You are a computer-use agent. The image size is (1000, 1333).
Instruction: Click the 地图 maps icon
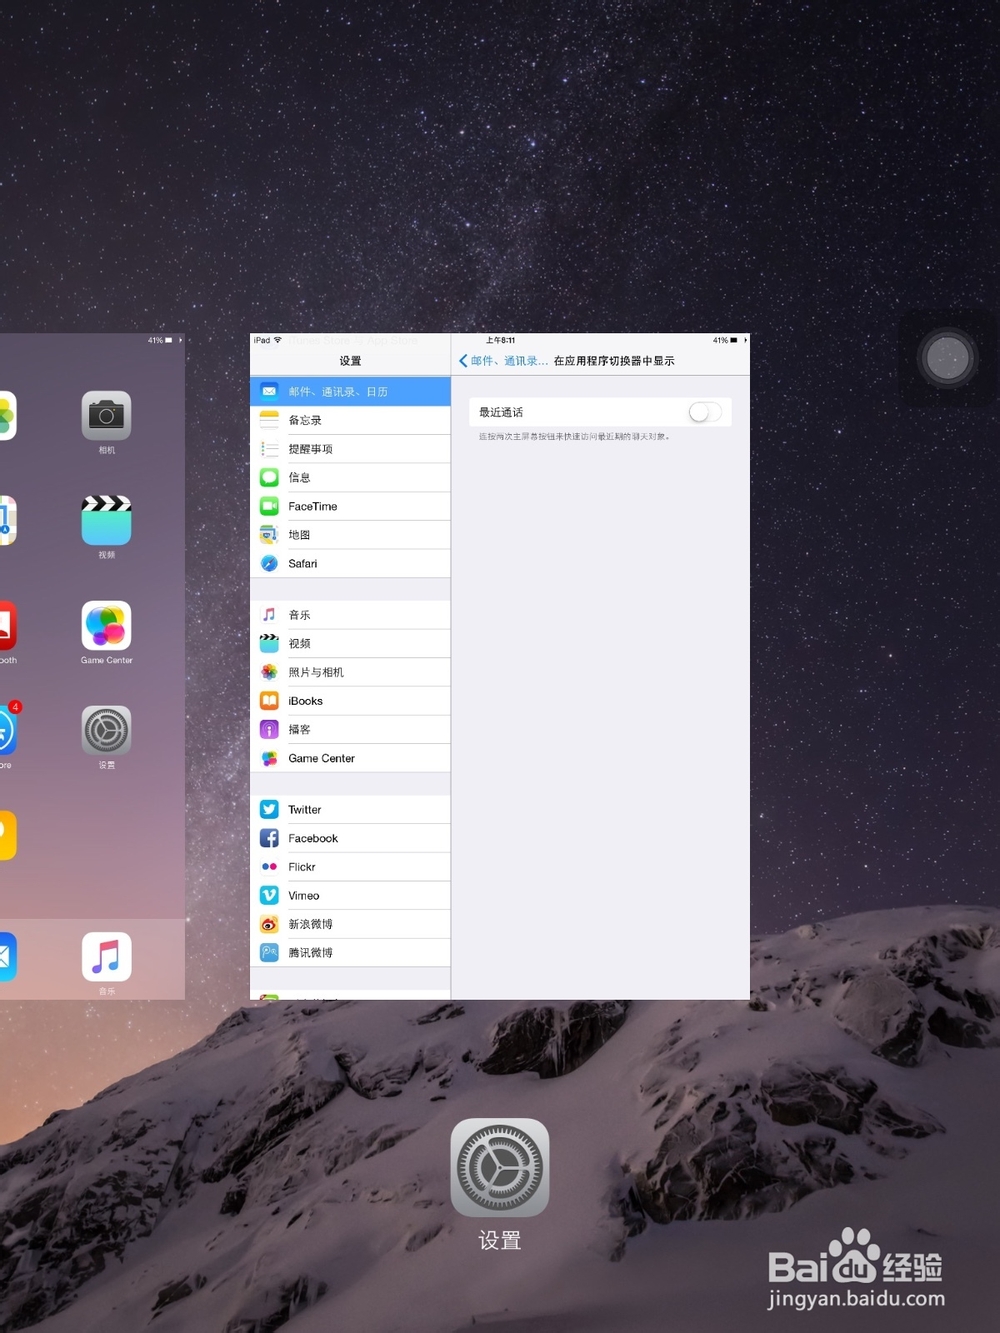(x=269, y=535)
